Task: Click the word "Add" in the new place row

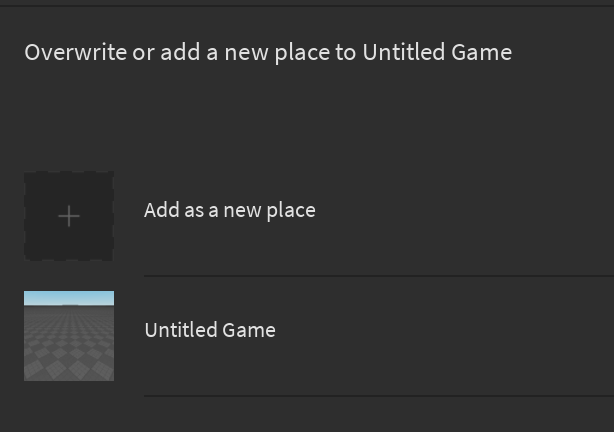Action: [161, 210]
